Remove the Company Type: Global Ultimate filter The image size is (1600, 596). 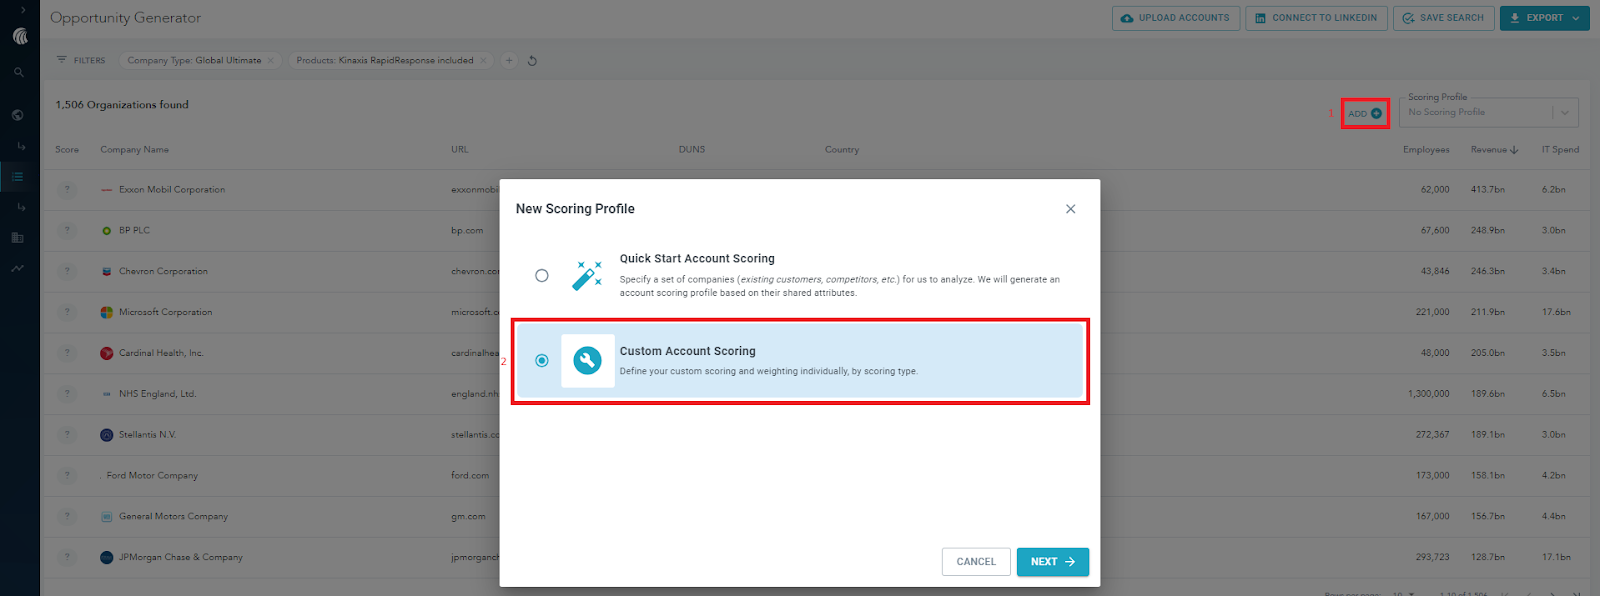270,61
